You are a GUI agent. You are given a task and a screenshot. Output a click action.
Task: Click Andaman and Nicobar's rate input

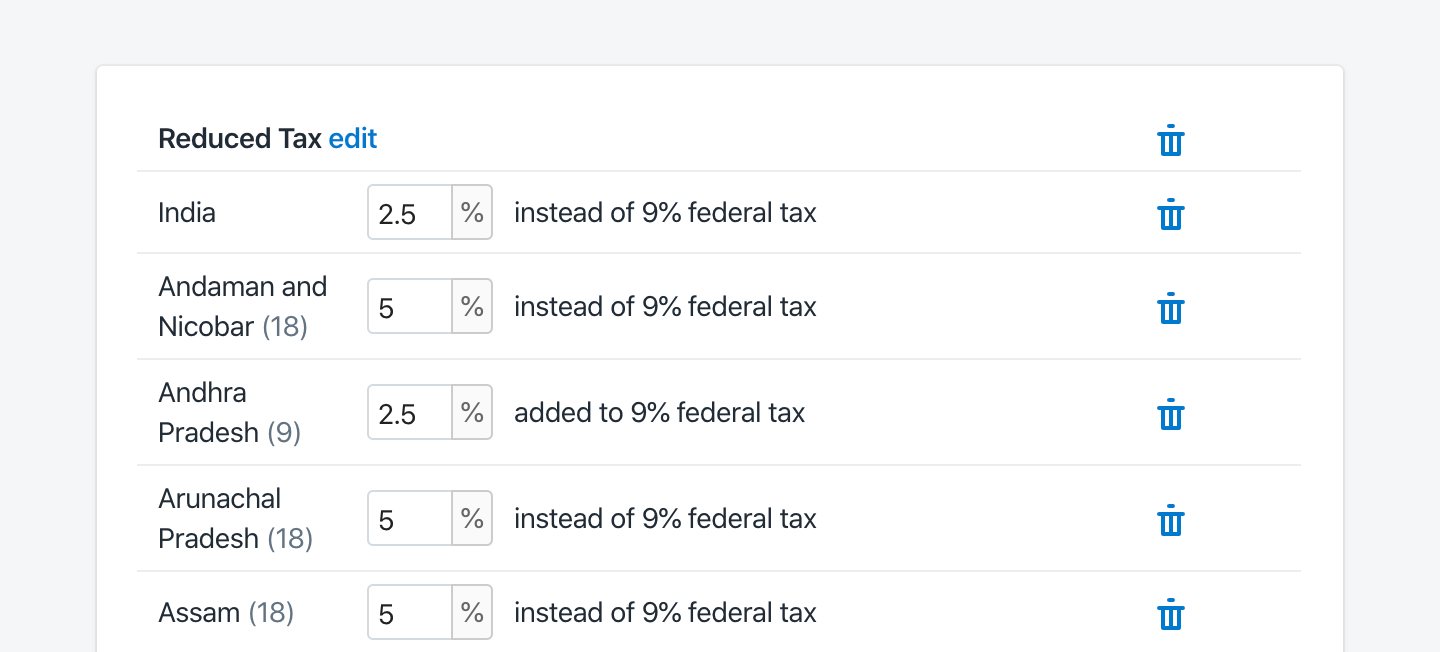408,306
